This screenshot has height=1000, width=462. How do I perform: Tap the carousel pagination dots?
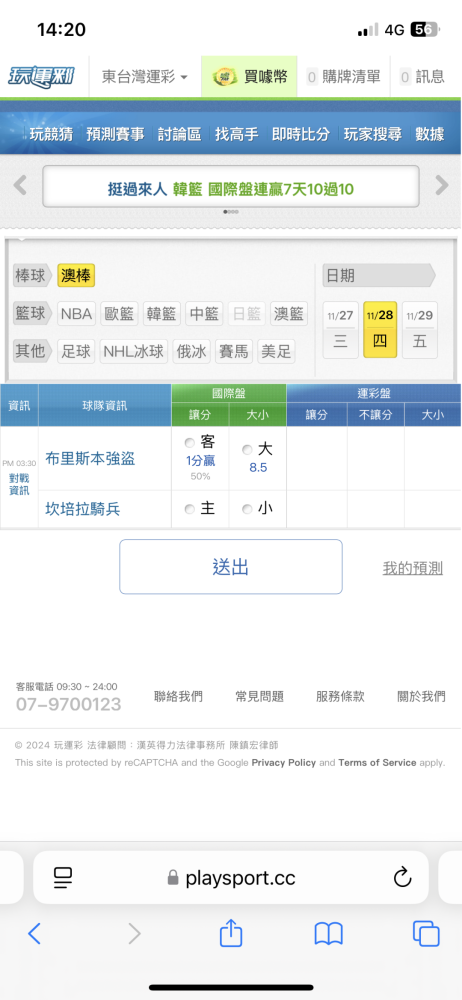click(x=231, y=212)
